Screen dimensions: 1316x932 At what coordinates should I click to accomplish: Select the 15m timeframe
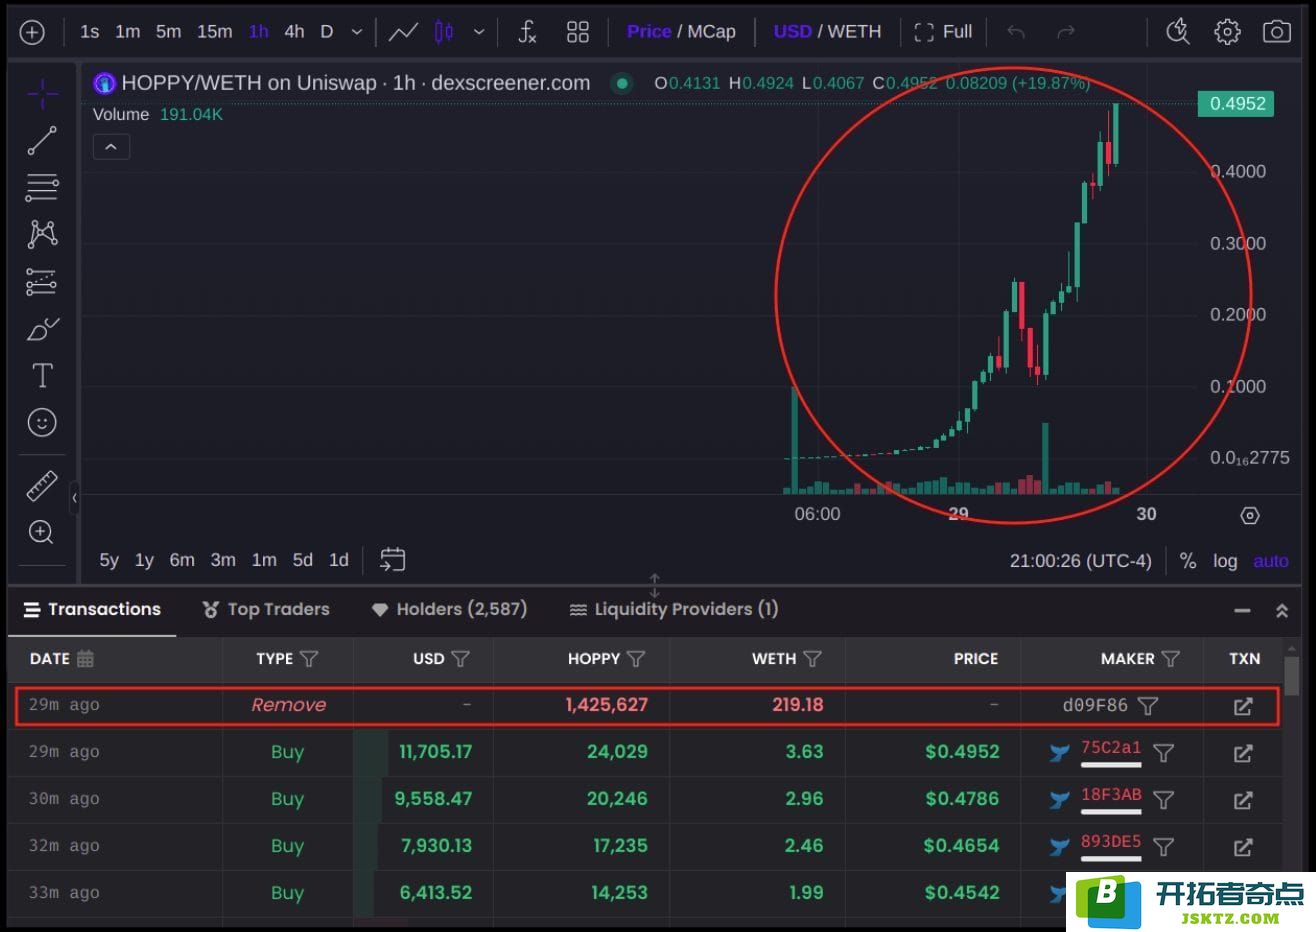point(214,32)
